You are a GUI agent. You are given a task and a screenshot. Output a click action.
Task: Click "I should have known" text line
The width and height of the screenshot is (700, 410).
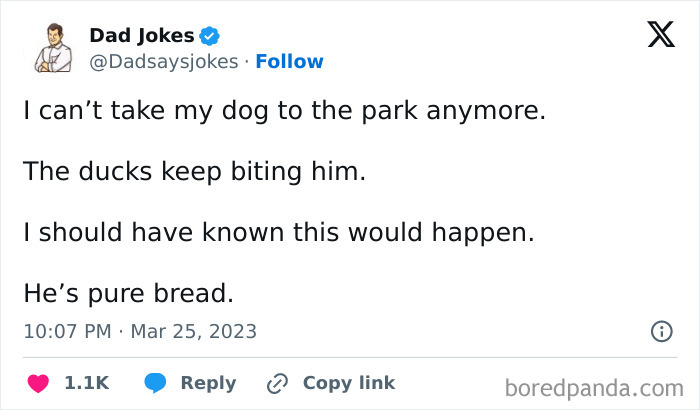(279, 233)
